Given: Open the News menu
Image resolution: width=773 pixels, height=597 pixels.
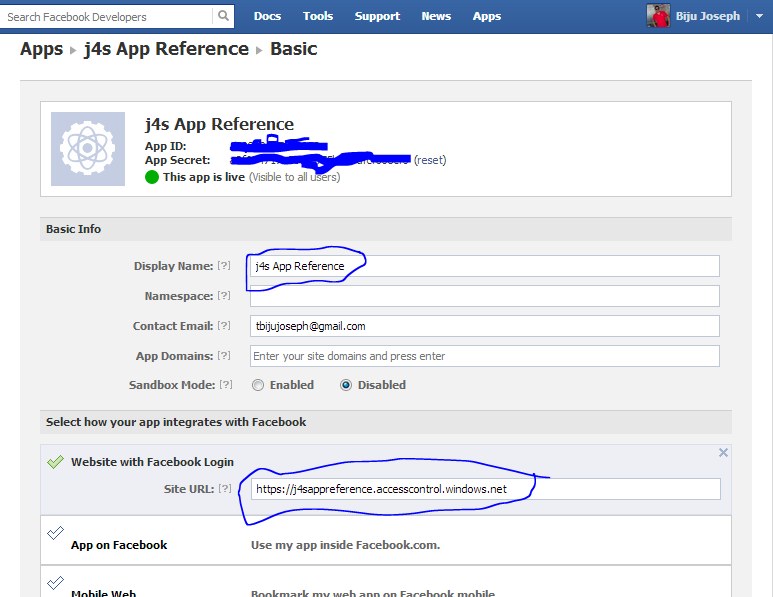Looking at the screenshot, I should [436, 16].
